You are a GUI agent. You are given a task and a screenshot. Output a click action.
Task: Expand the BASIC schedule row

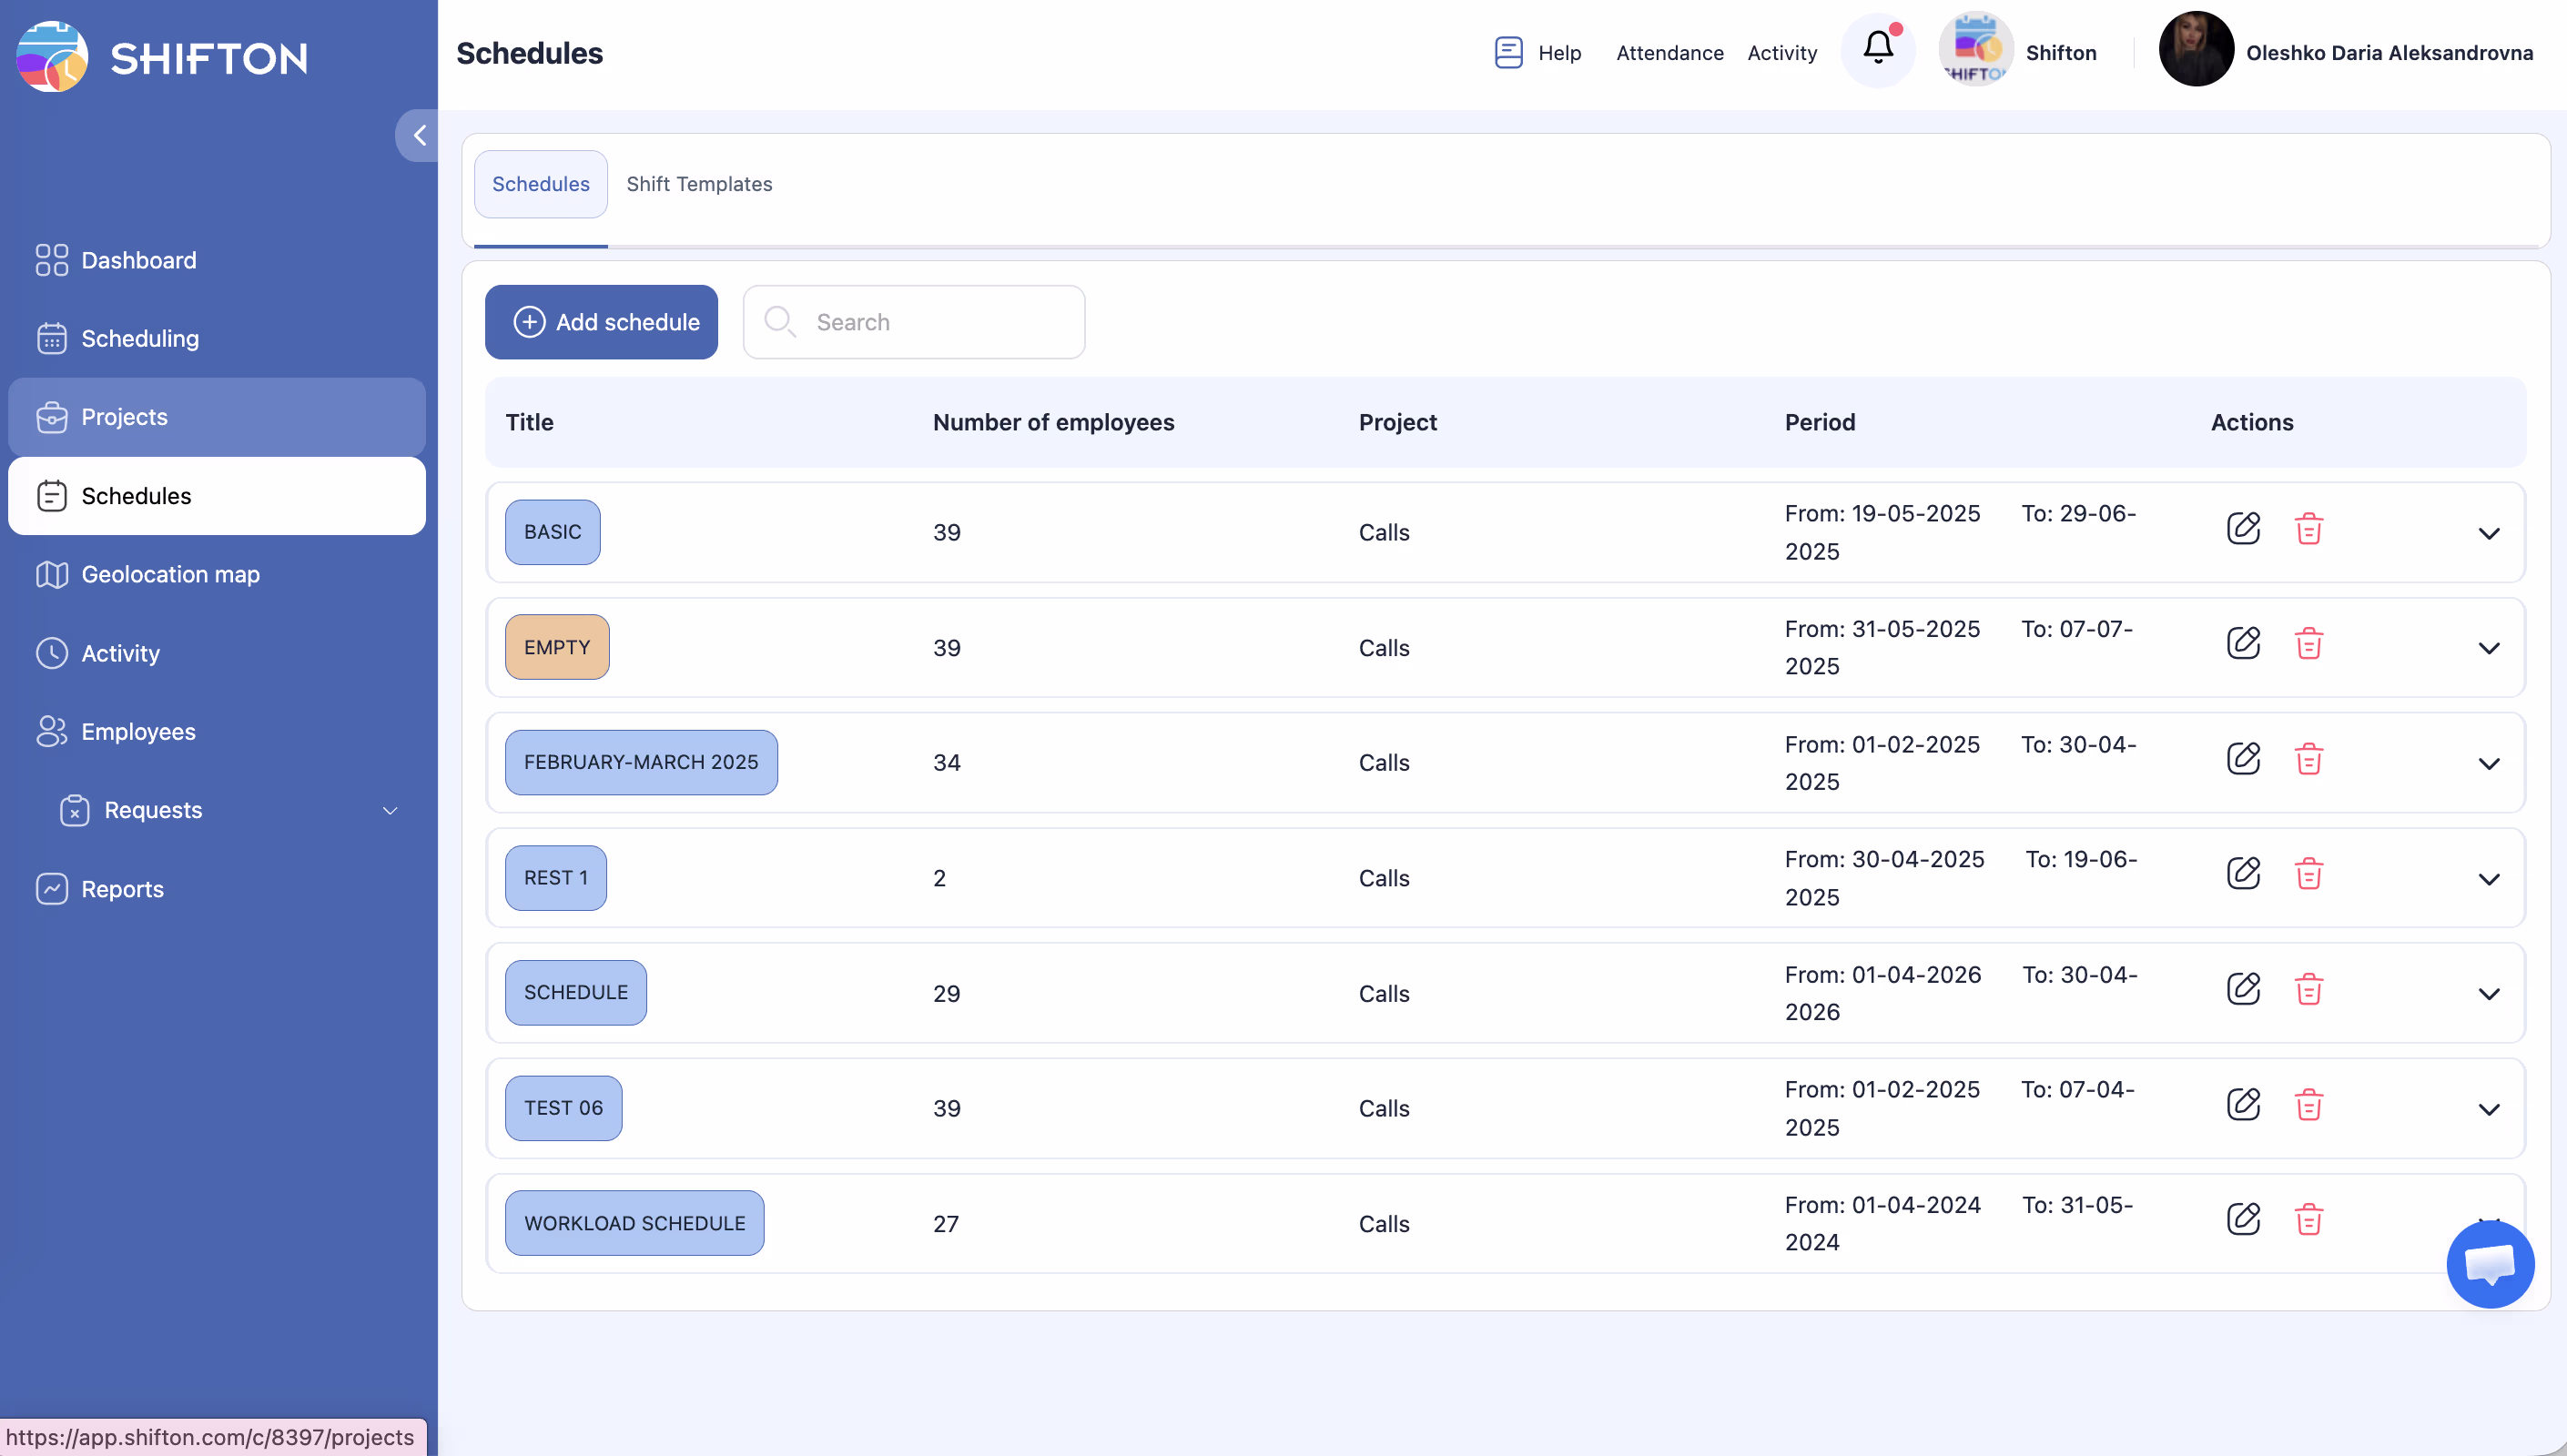(x=2488, y=533)
